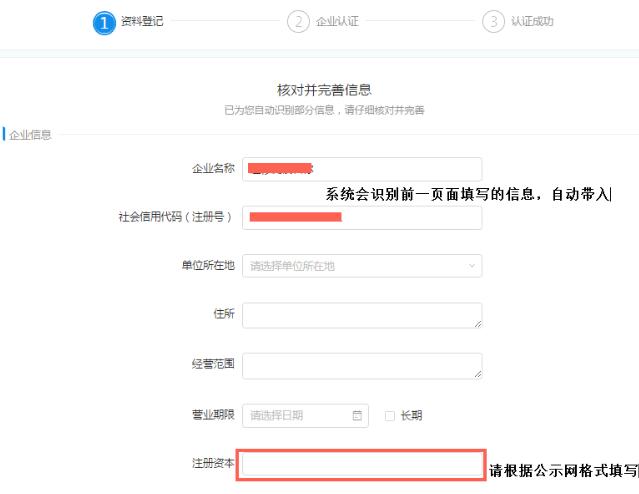Go to the 企业认证 step label

click(335, 21)
